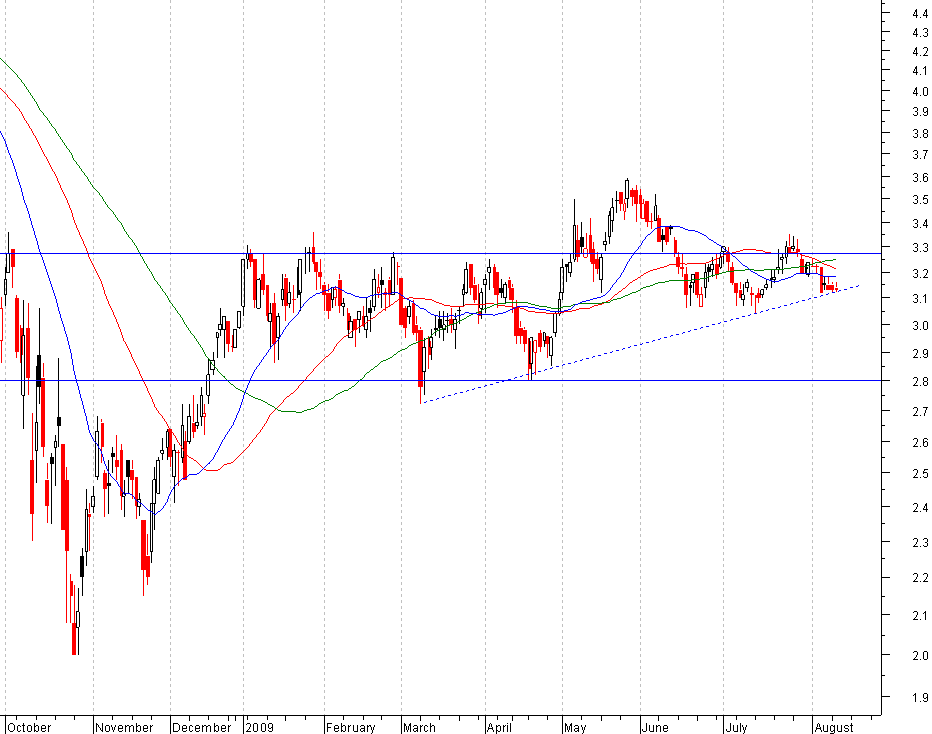Click the December month label
Screen dimensions: 932x734
201,727
